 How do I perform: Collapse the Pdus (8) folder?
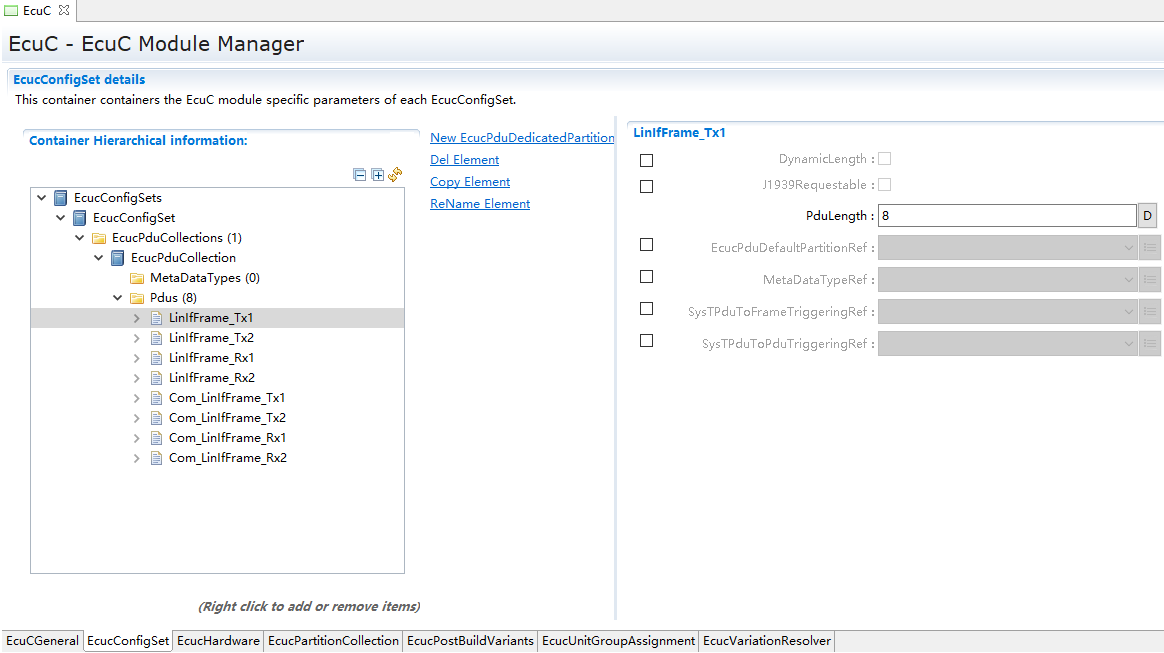click(118, 298)
